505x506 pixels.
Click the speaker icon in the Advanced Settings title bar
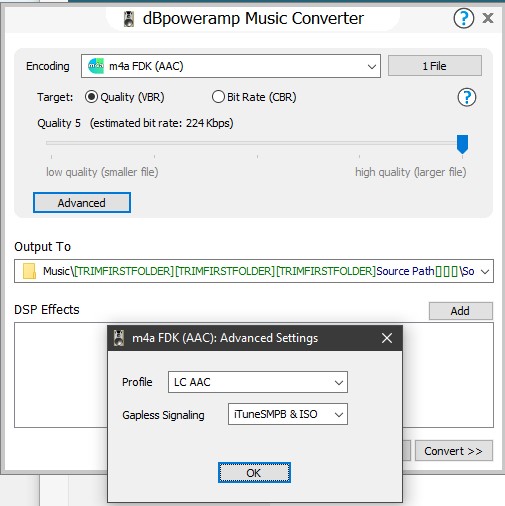point(119,338)
